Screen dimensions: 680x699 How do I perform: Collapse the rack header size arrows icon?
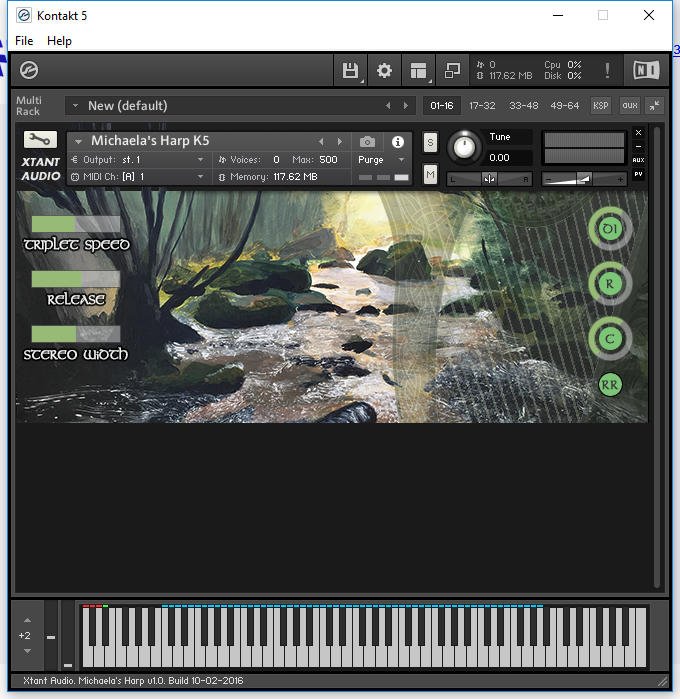tap(655, 106)
